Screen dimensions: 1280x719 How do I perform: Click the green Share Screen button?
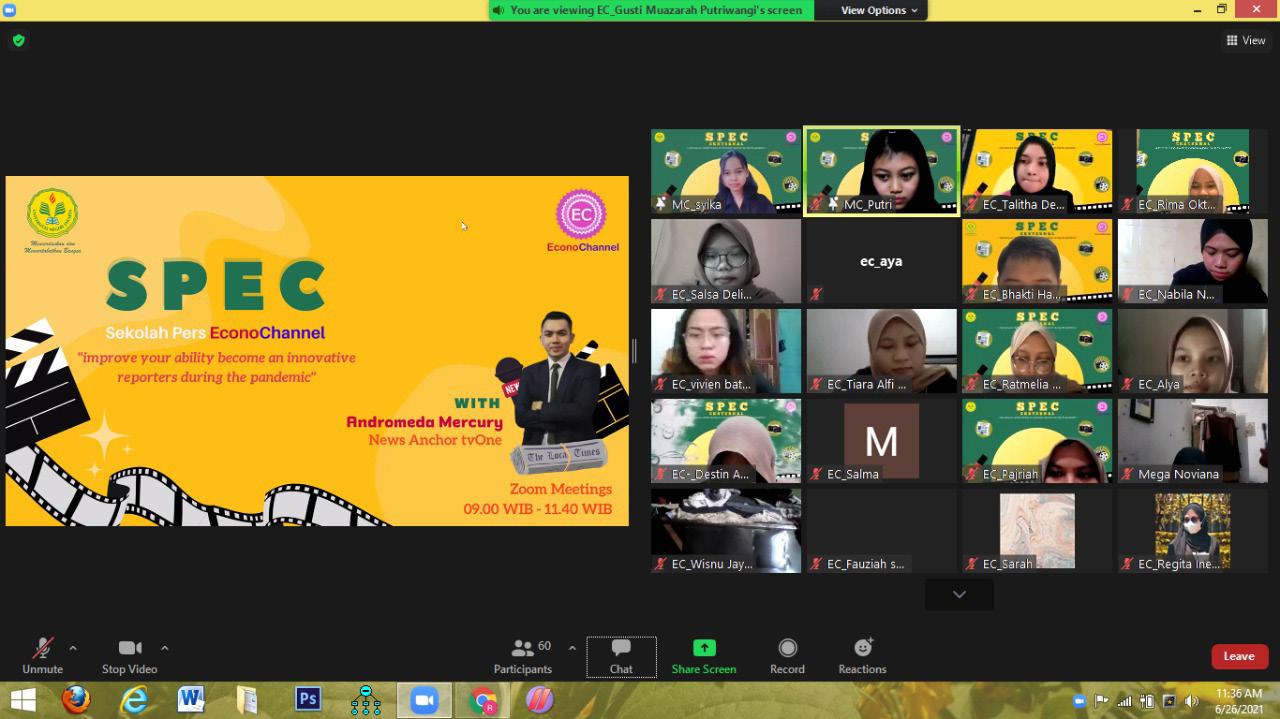(x=704, y=656)
